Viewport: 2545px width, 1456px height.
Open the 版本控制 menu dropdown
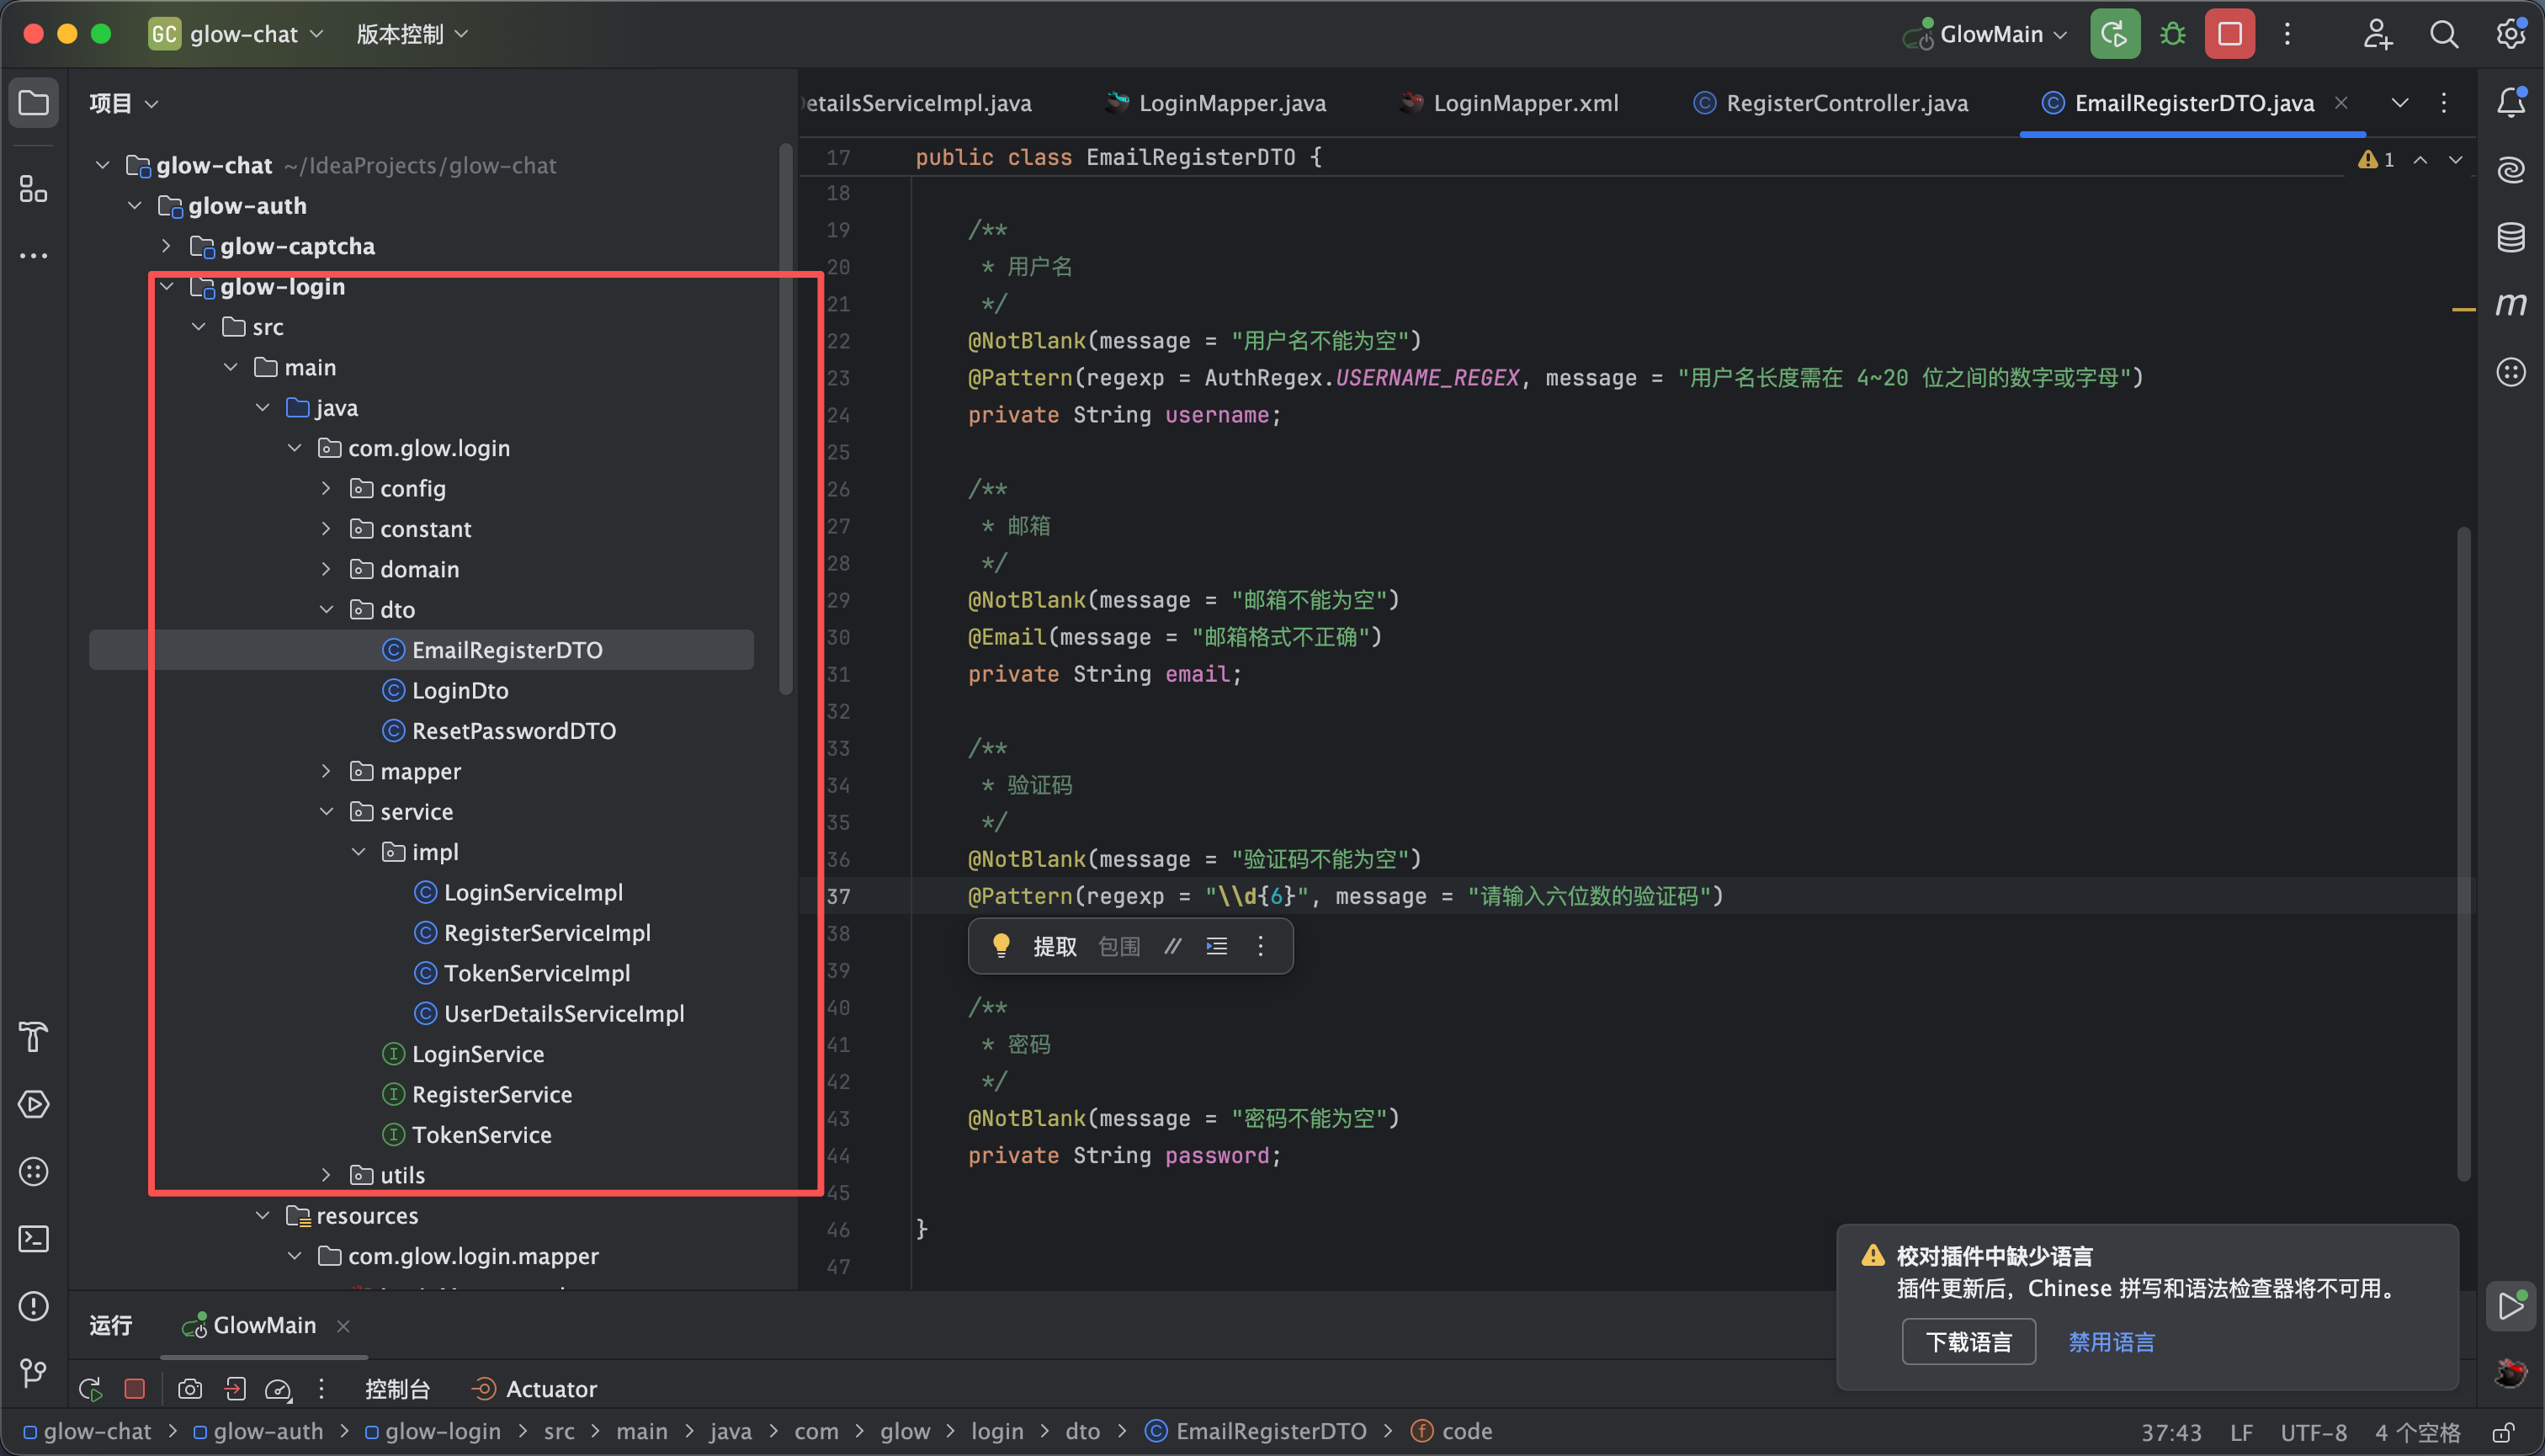[411, 34]
